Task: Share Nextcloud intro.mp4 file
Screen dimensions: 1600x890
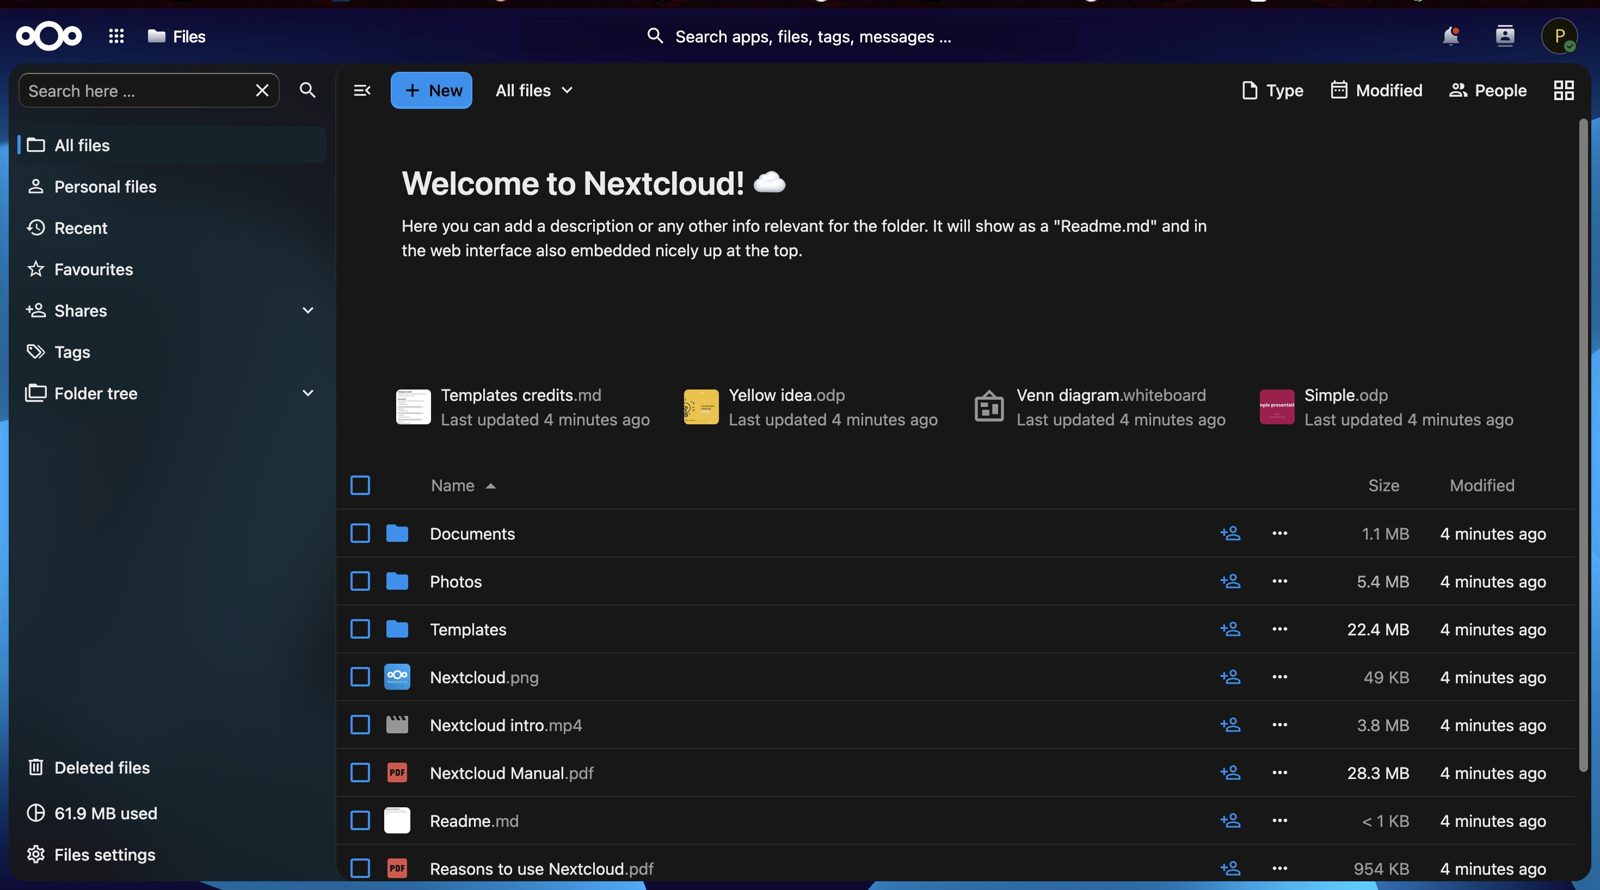Action: (1230, 725)
